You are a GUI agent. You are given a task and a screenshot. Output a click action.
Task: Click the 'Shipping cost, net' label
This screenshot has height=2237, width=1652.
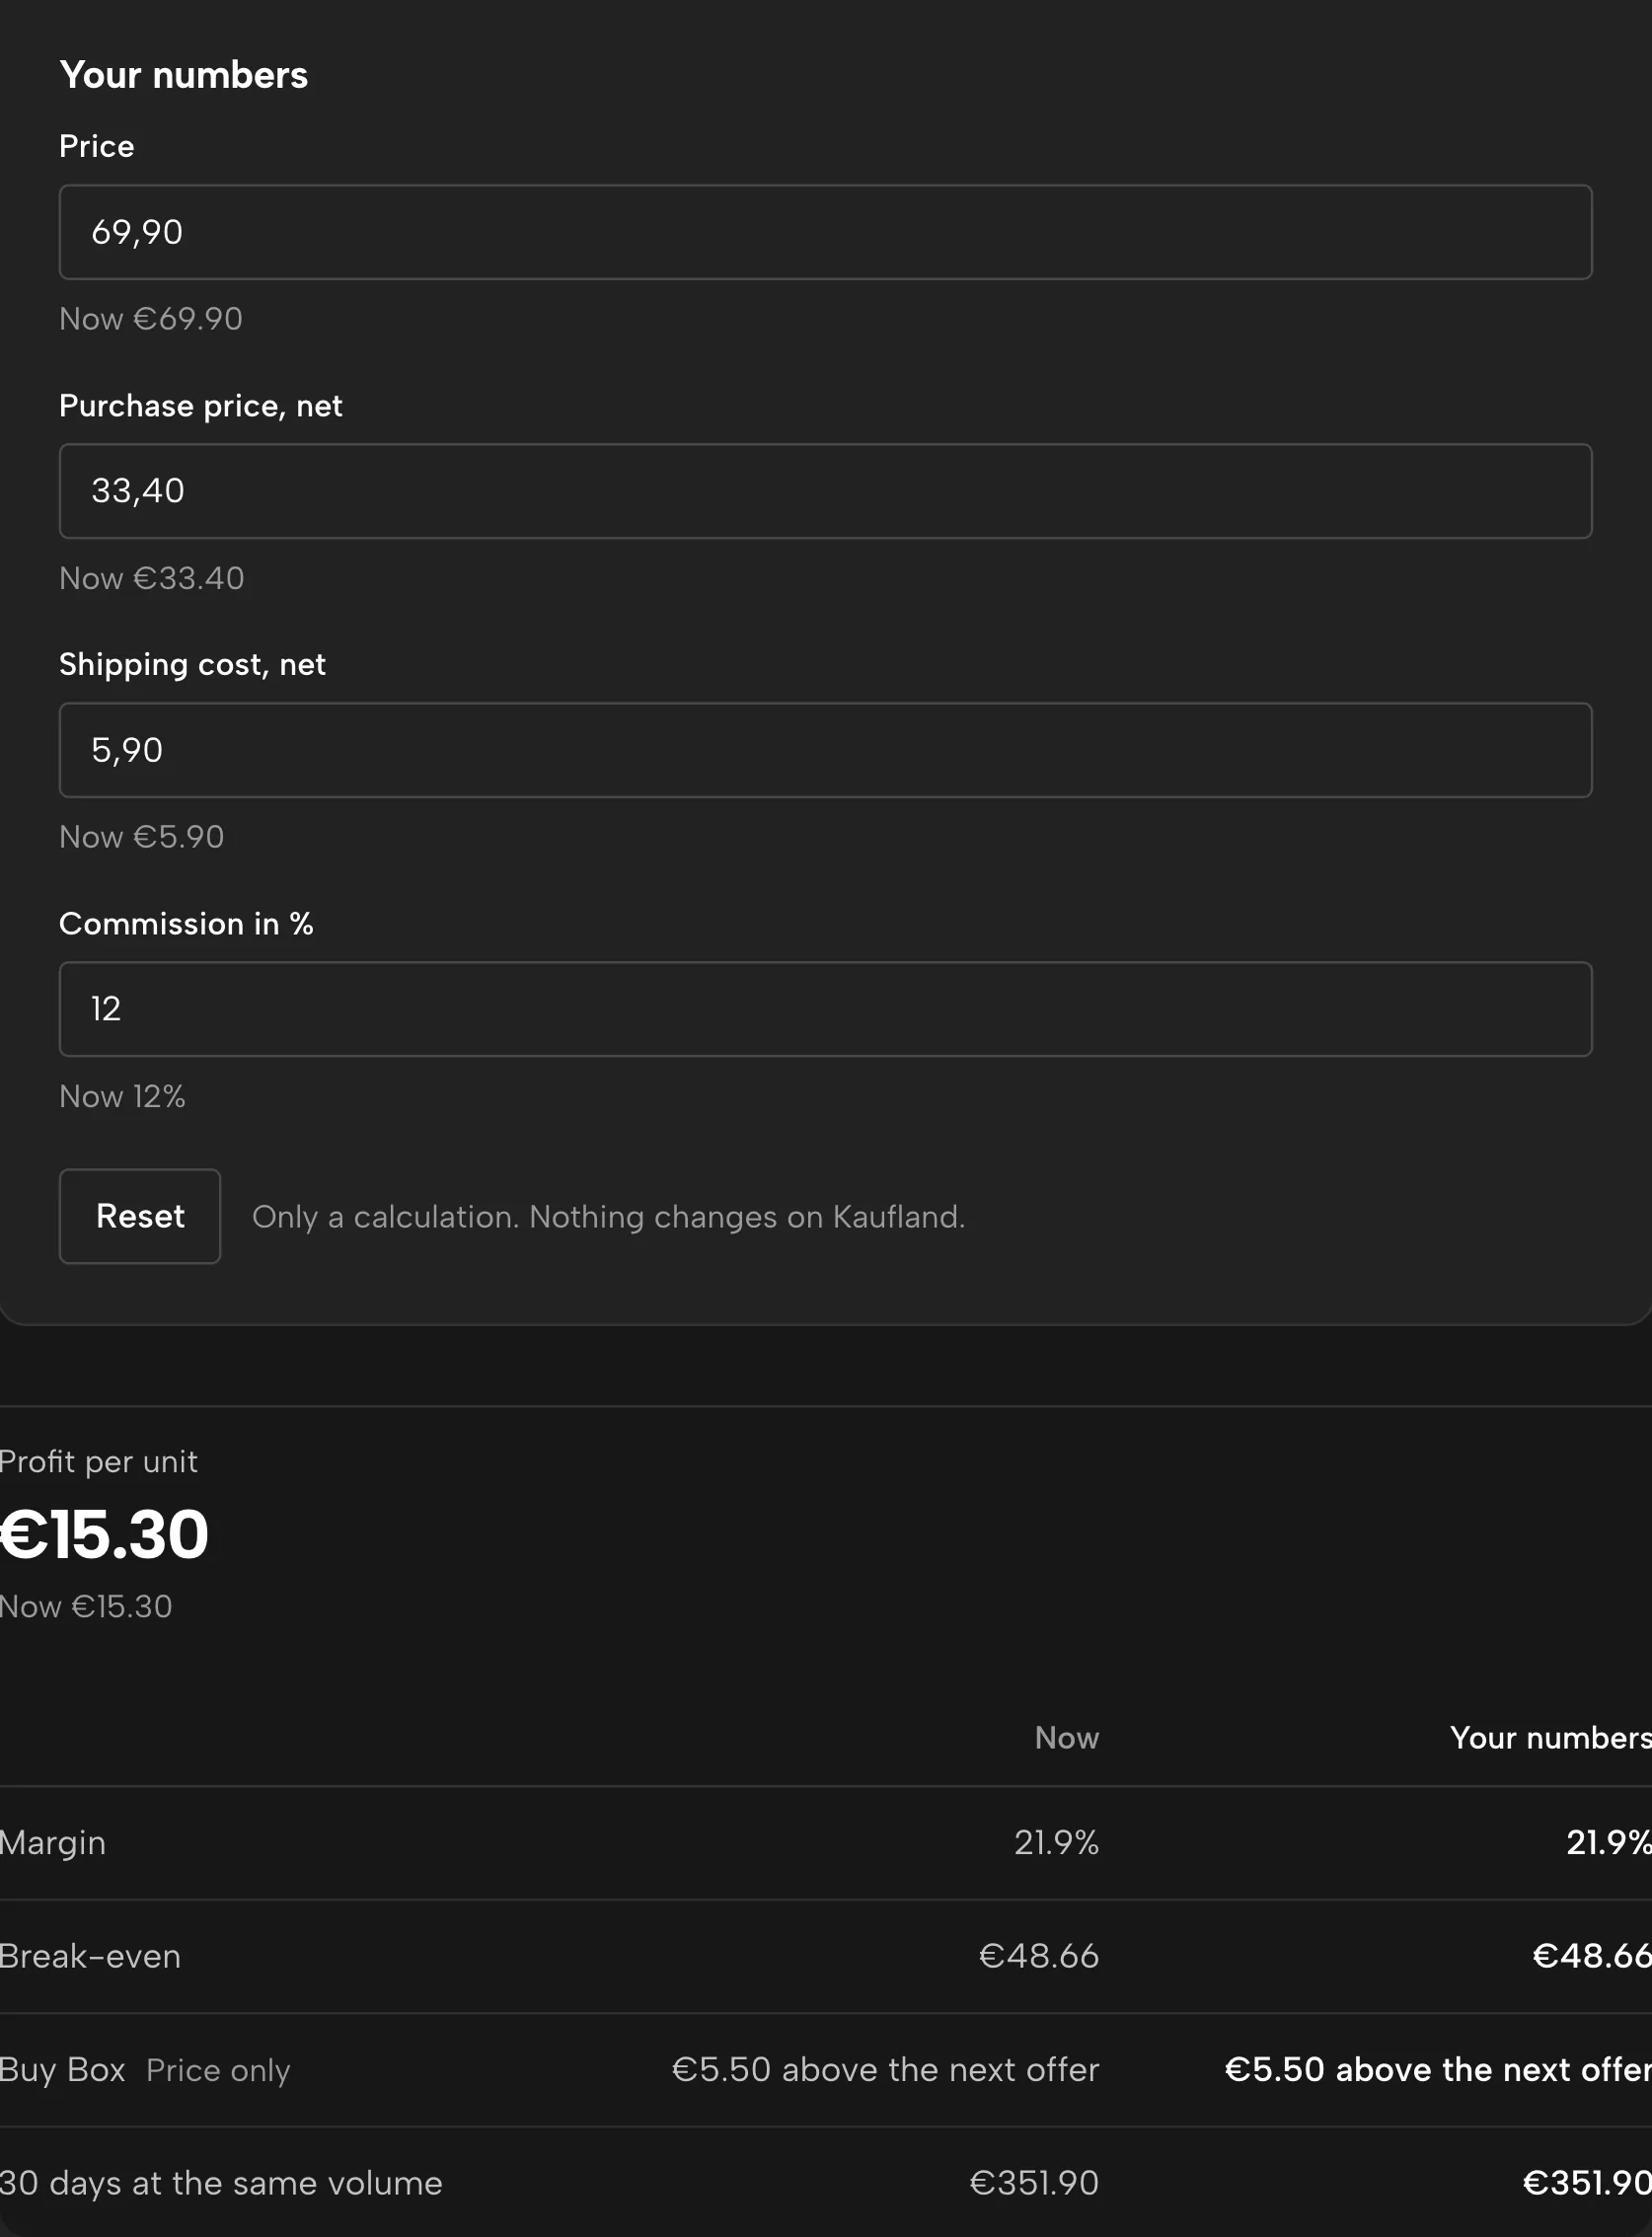(x=192, y=665)
